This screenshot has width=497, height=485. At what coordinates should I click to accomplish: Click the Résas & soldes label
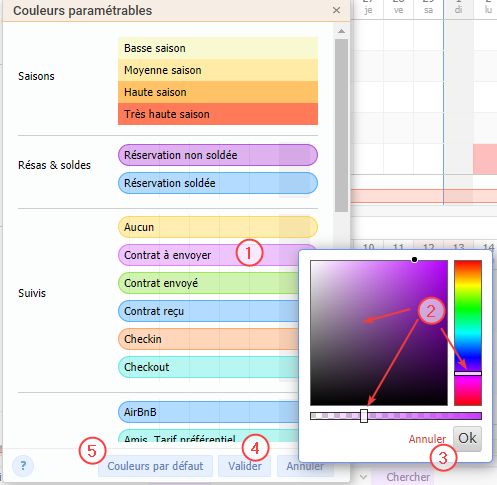pyautogui.click(x=54, y=165)
